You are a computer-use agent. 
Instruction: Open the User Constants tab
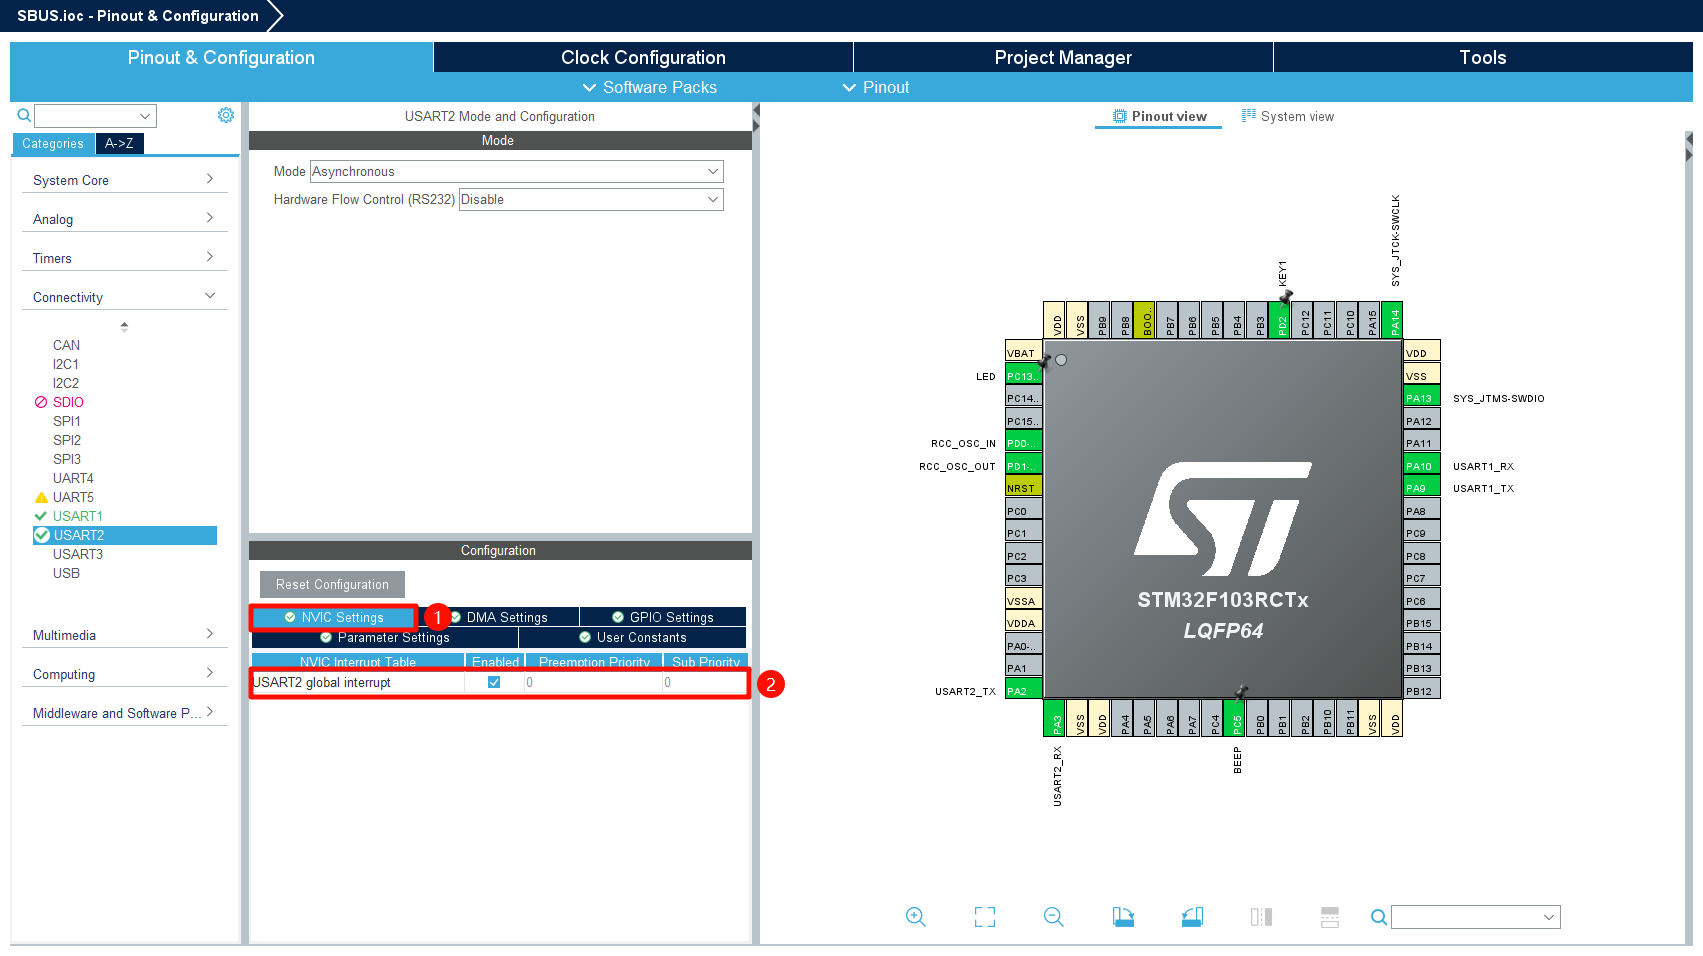633,637
